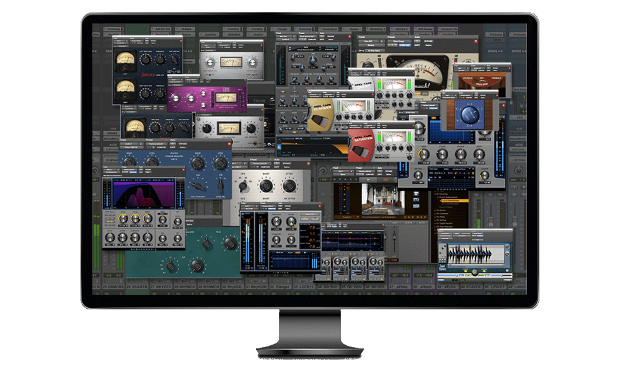Click the first yellow-ringed knob on the multiband plugin

tap(123, 218)
